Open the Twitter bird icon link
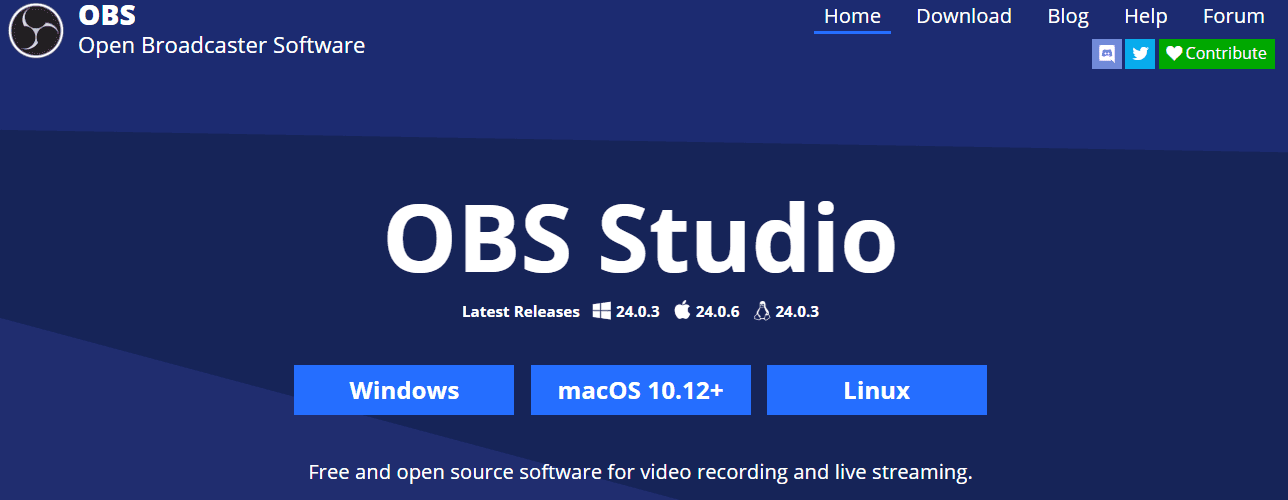This screenshot has height=500, width=1288. coord(1140,54)
